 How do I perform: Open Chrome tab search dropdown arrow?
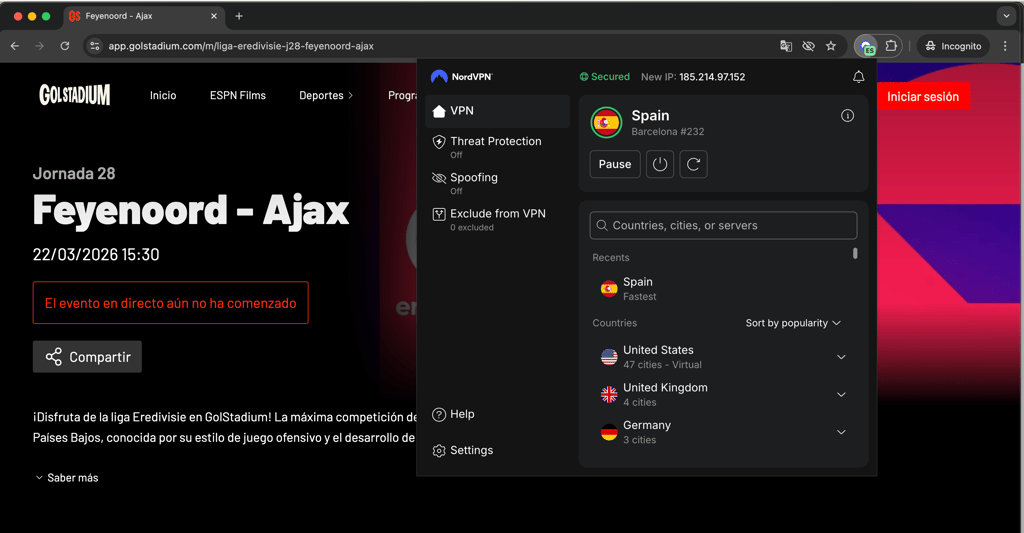click(1006, 16)
